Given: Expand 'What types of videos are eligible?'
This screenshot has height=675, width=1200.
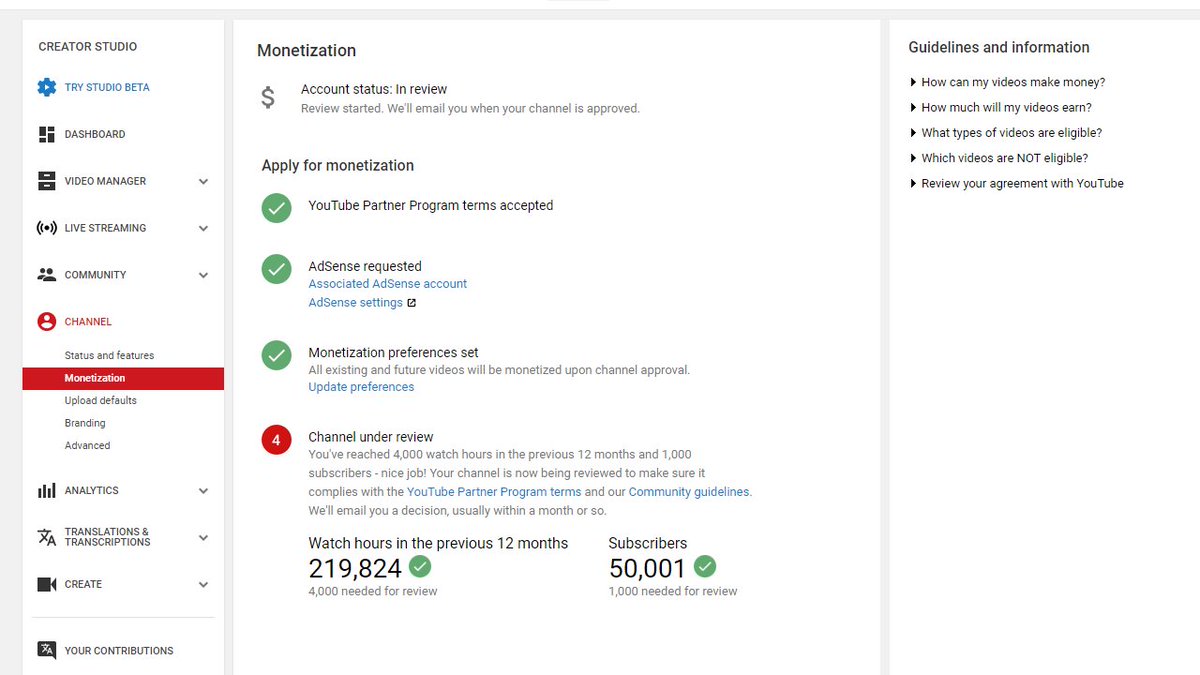Looking at the screenshot, I should click(x=1005, y=132).
